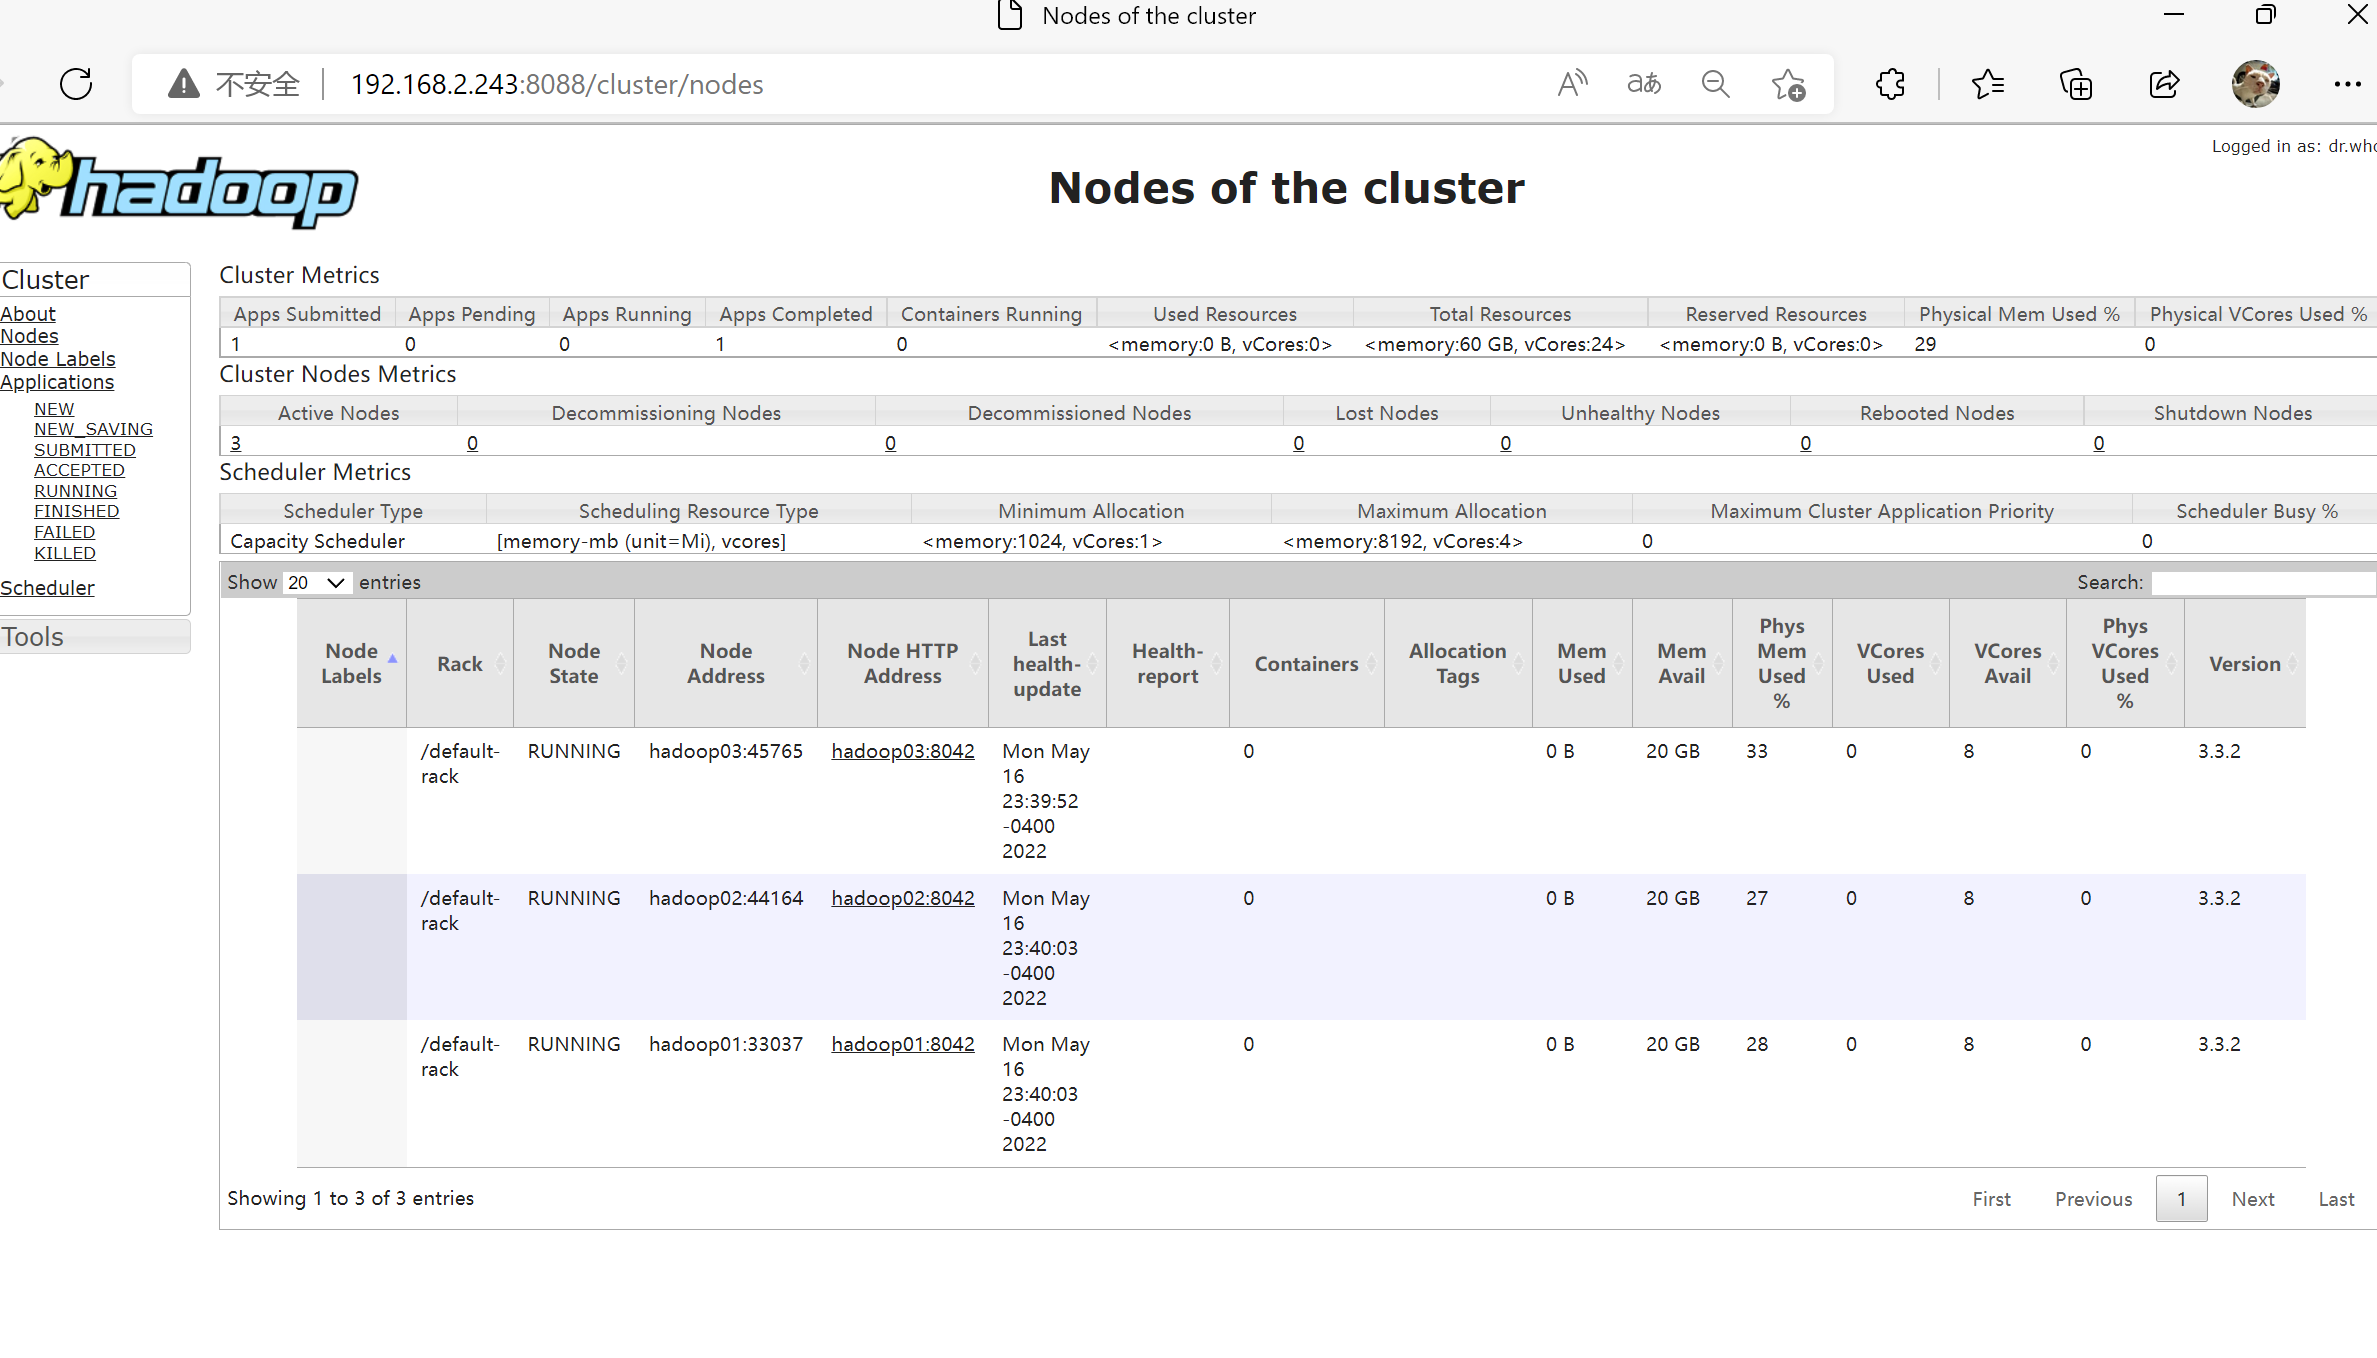Toggle sorting on the Rack column
The height and width of the screenshot is (1358, 2377).
[x=459, y=663]
